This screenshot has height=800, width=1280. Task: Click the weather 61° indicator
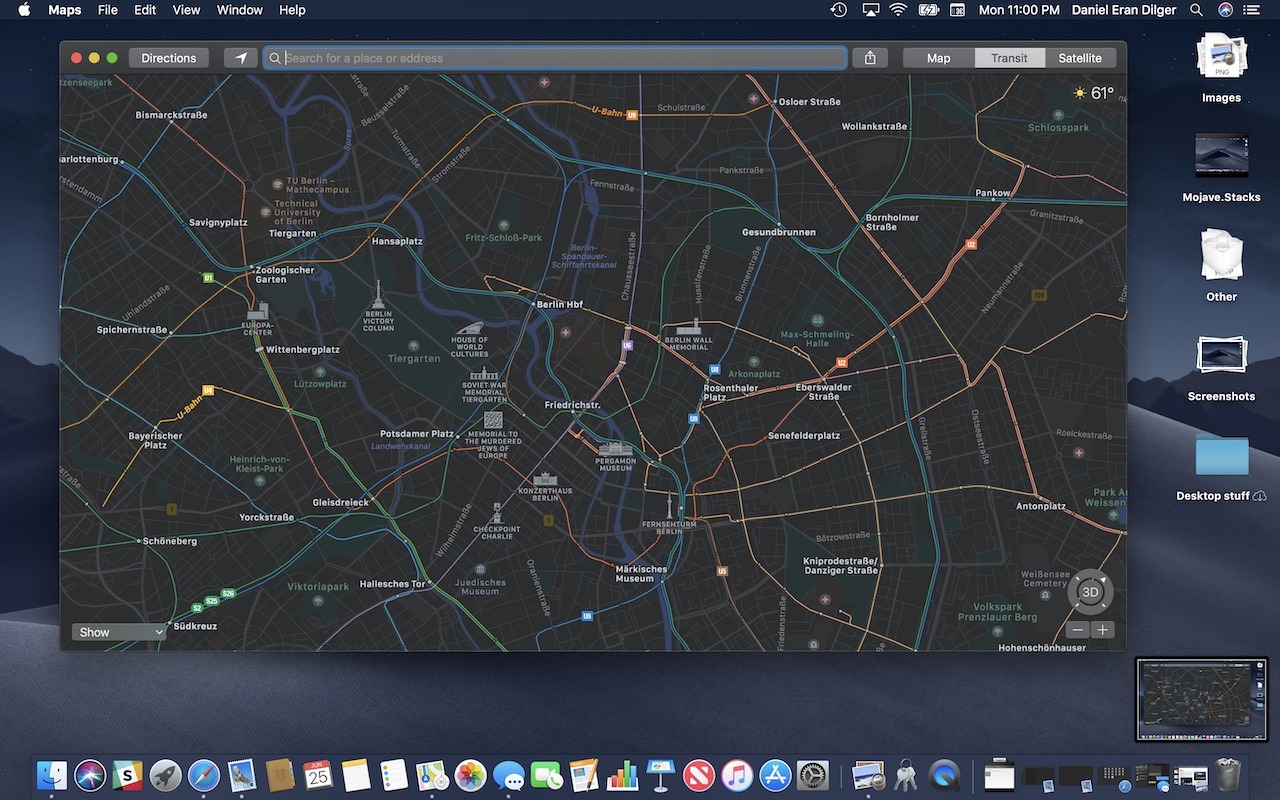pos(1093,93)
